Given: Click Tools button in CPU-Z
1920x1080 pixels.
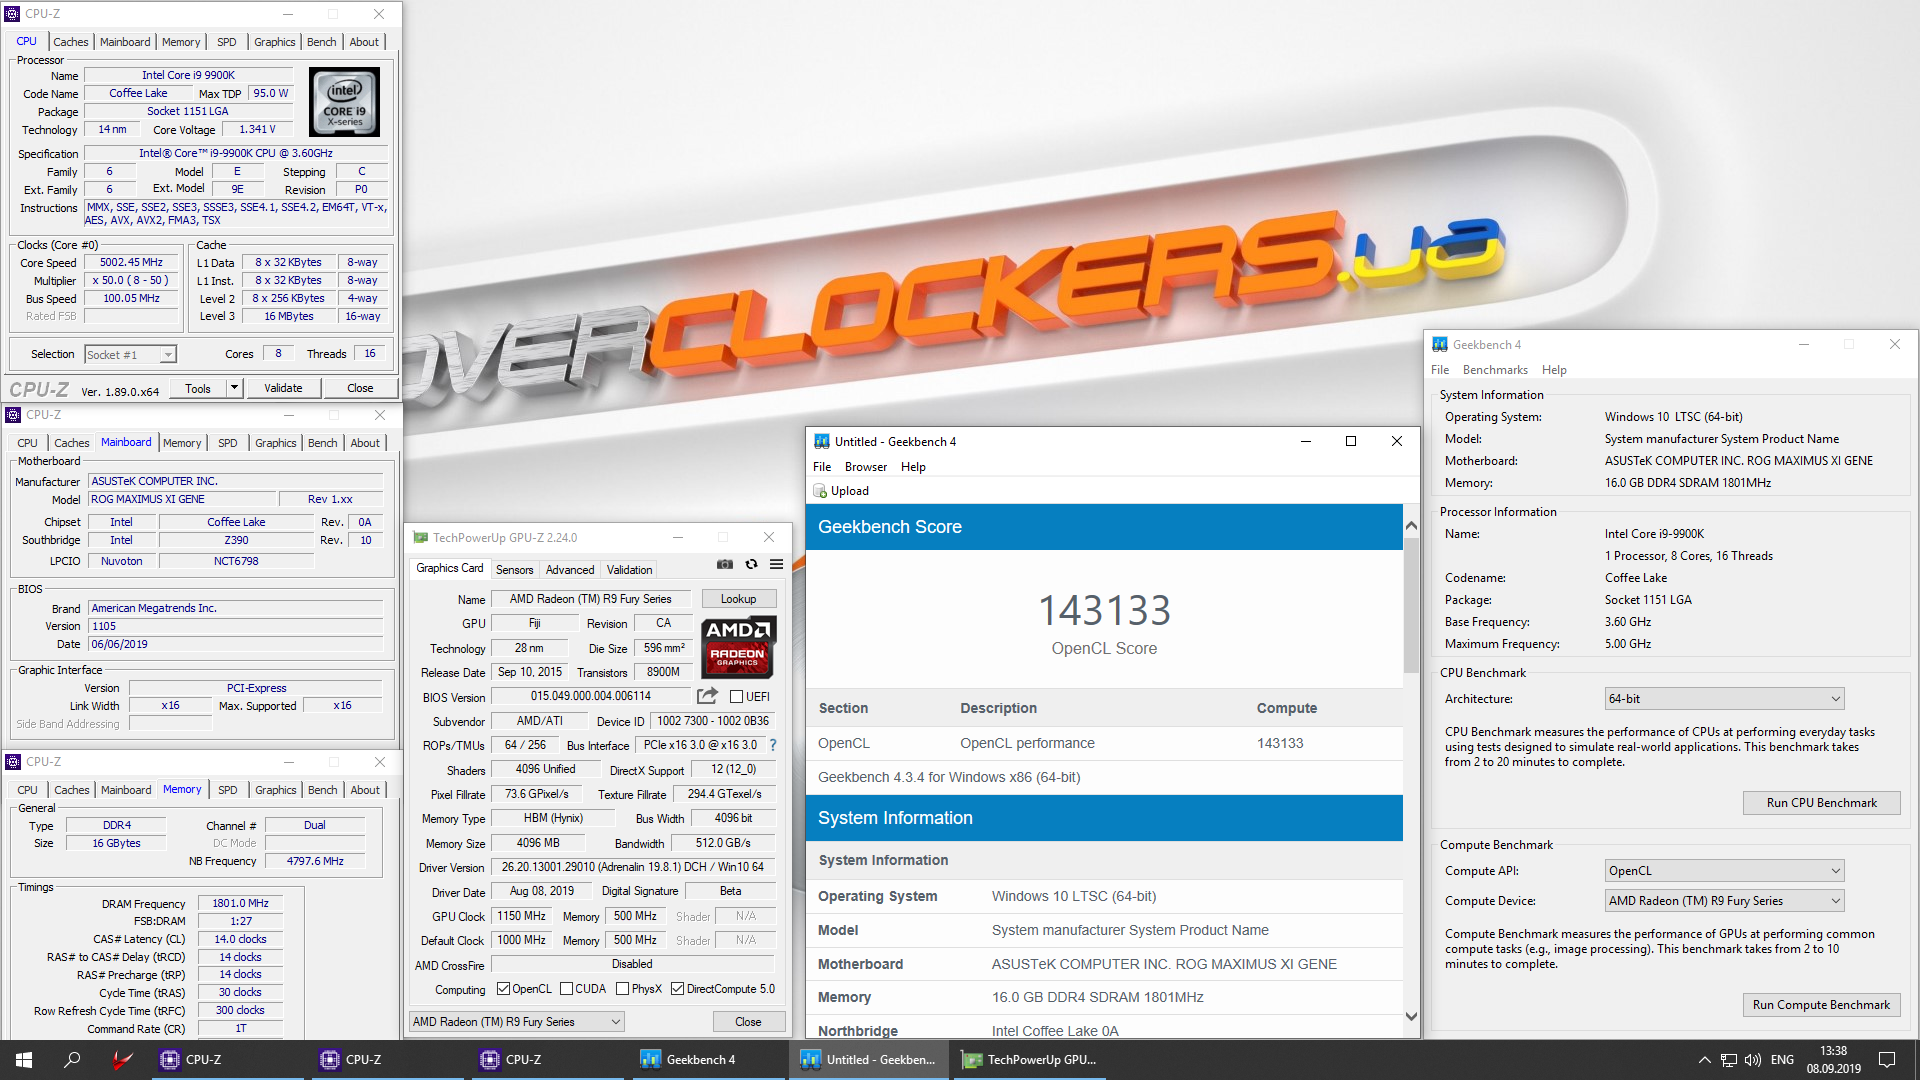Looking at the screenshot, I should point(198,388).
